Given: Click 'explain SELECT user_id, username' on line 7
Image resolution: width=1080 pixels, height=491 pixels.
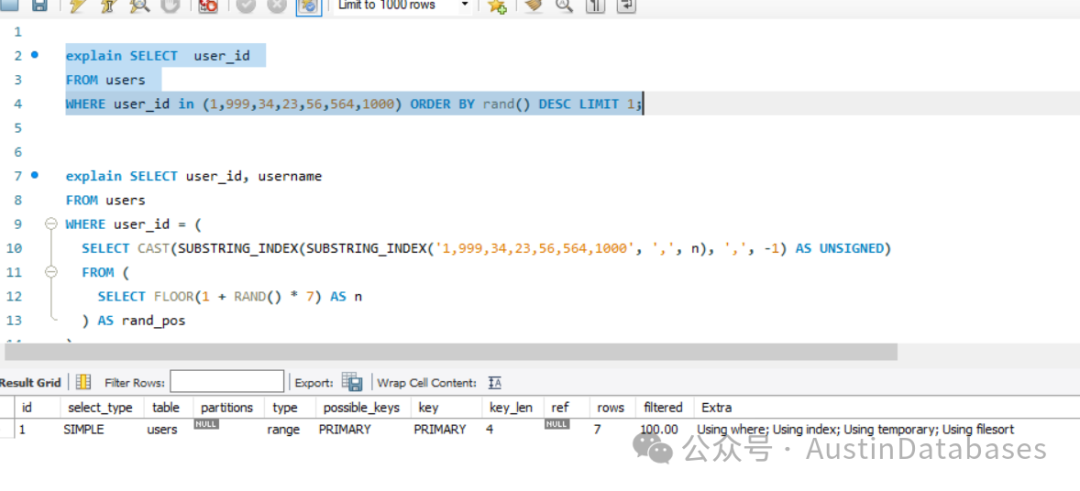Looking at the screenshot, I should (x=194, y=176).
